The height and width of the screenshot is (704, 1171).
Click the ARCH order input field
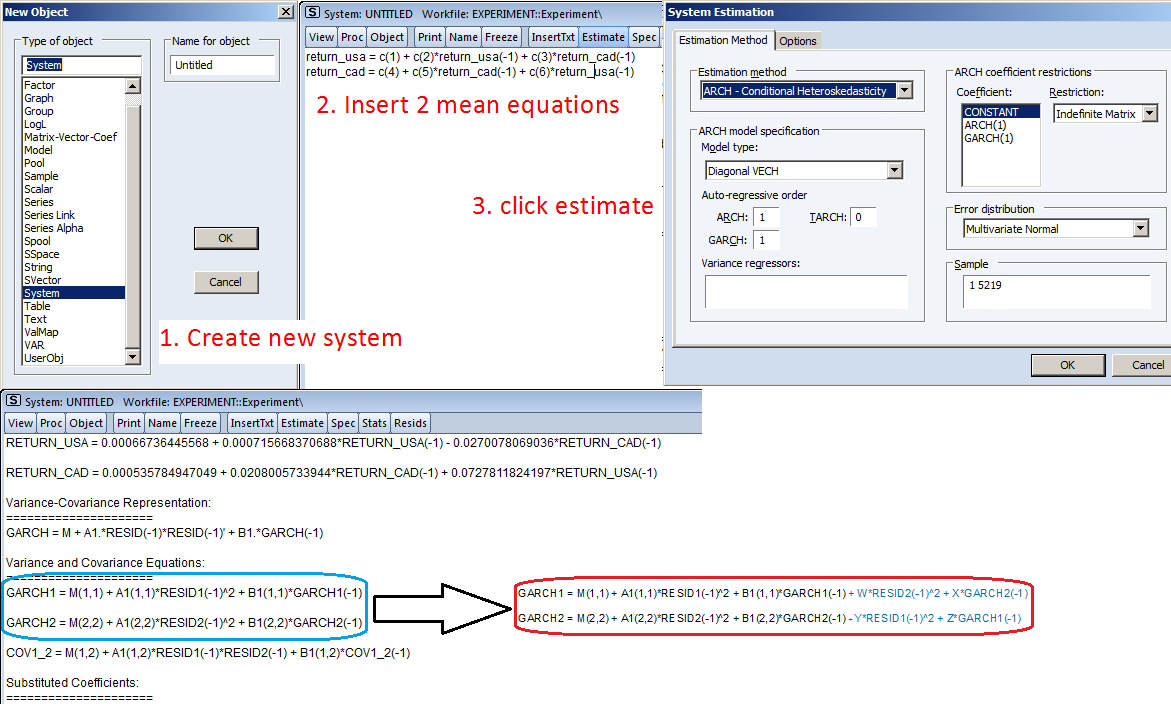pyautogui.click(x=766, y=217)
